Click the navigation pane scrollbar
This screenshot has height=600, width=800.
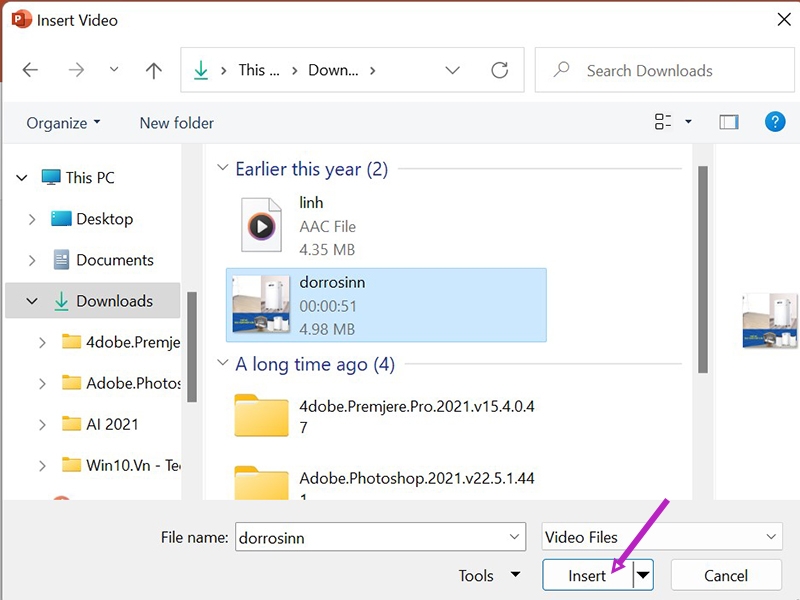[192, 346]
